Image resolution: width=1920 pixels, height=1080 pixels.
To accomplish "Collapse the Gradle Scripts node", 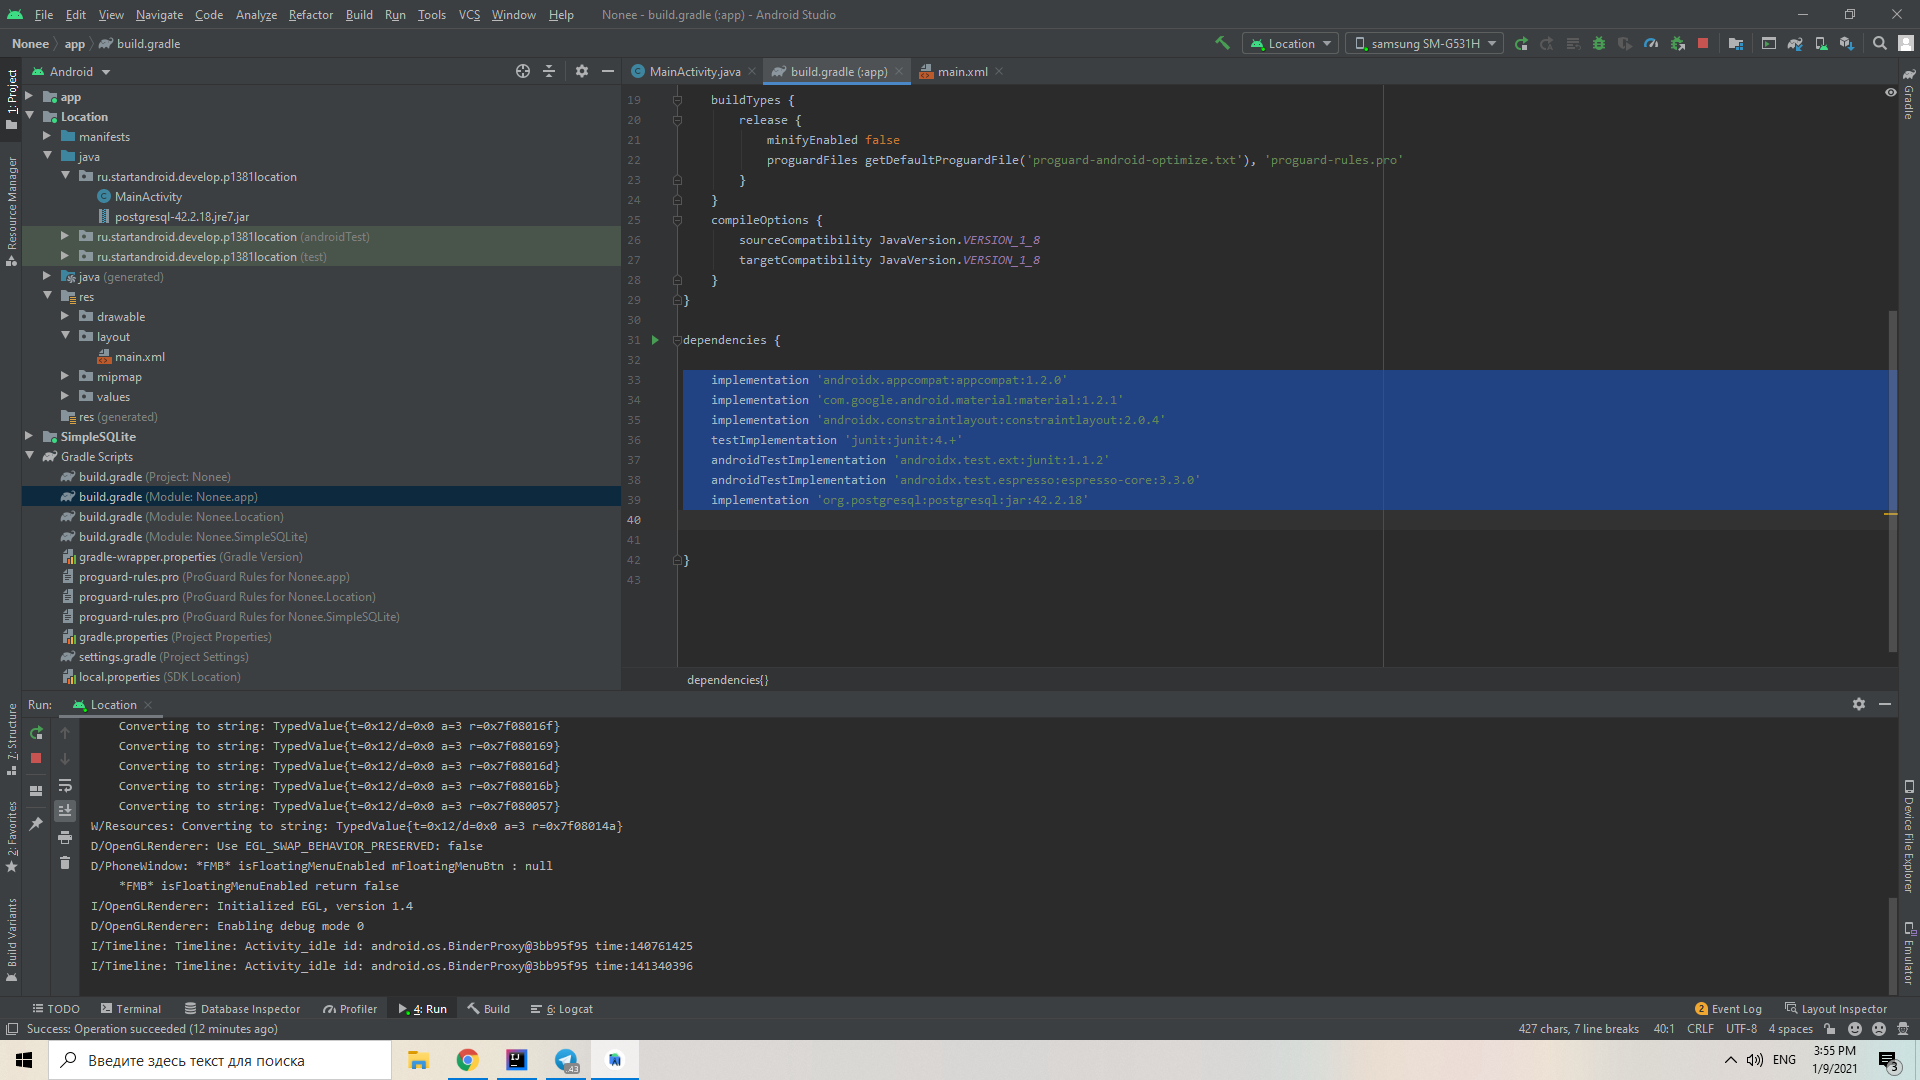I will tap(29, 456).
